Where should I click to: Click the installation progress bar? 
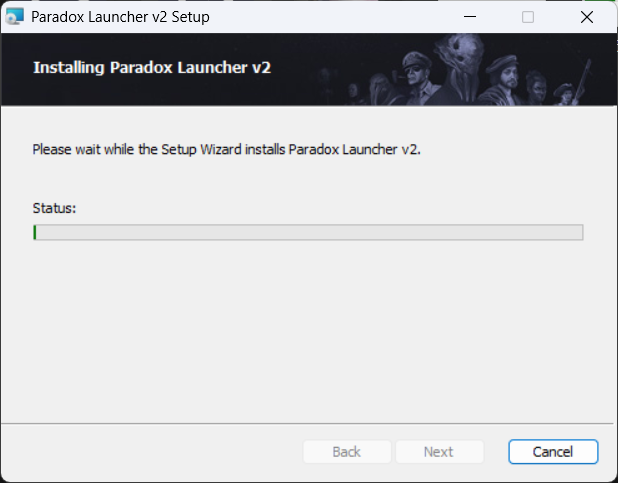[x=308, y=232]
